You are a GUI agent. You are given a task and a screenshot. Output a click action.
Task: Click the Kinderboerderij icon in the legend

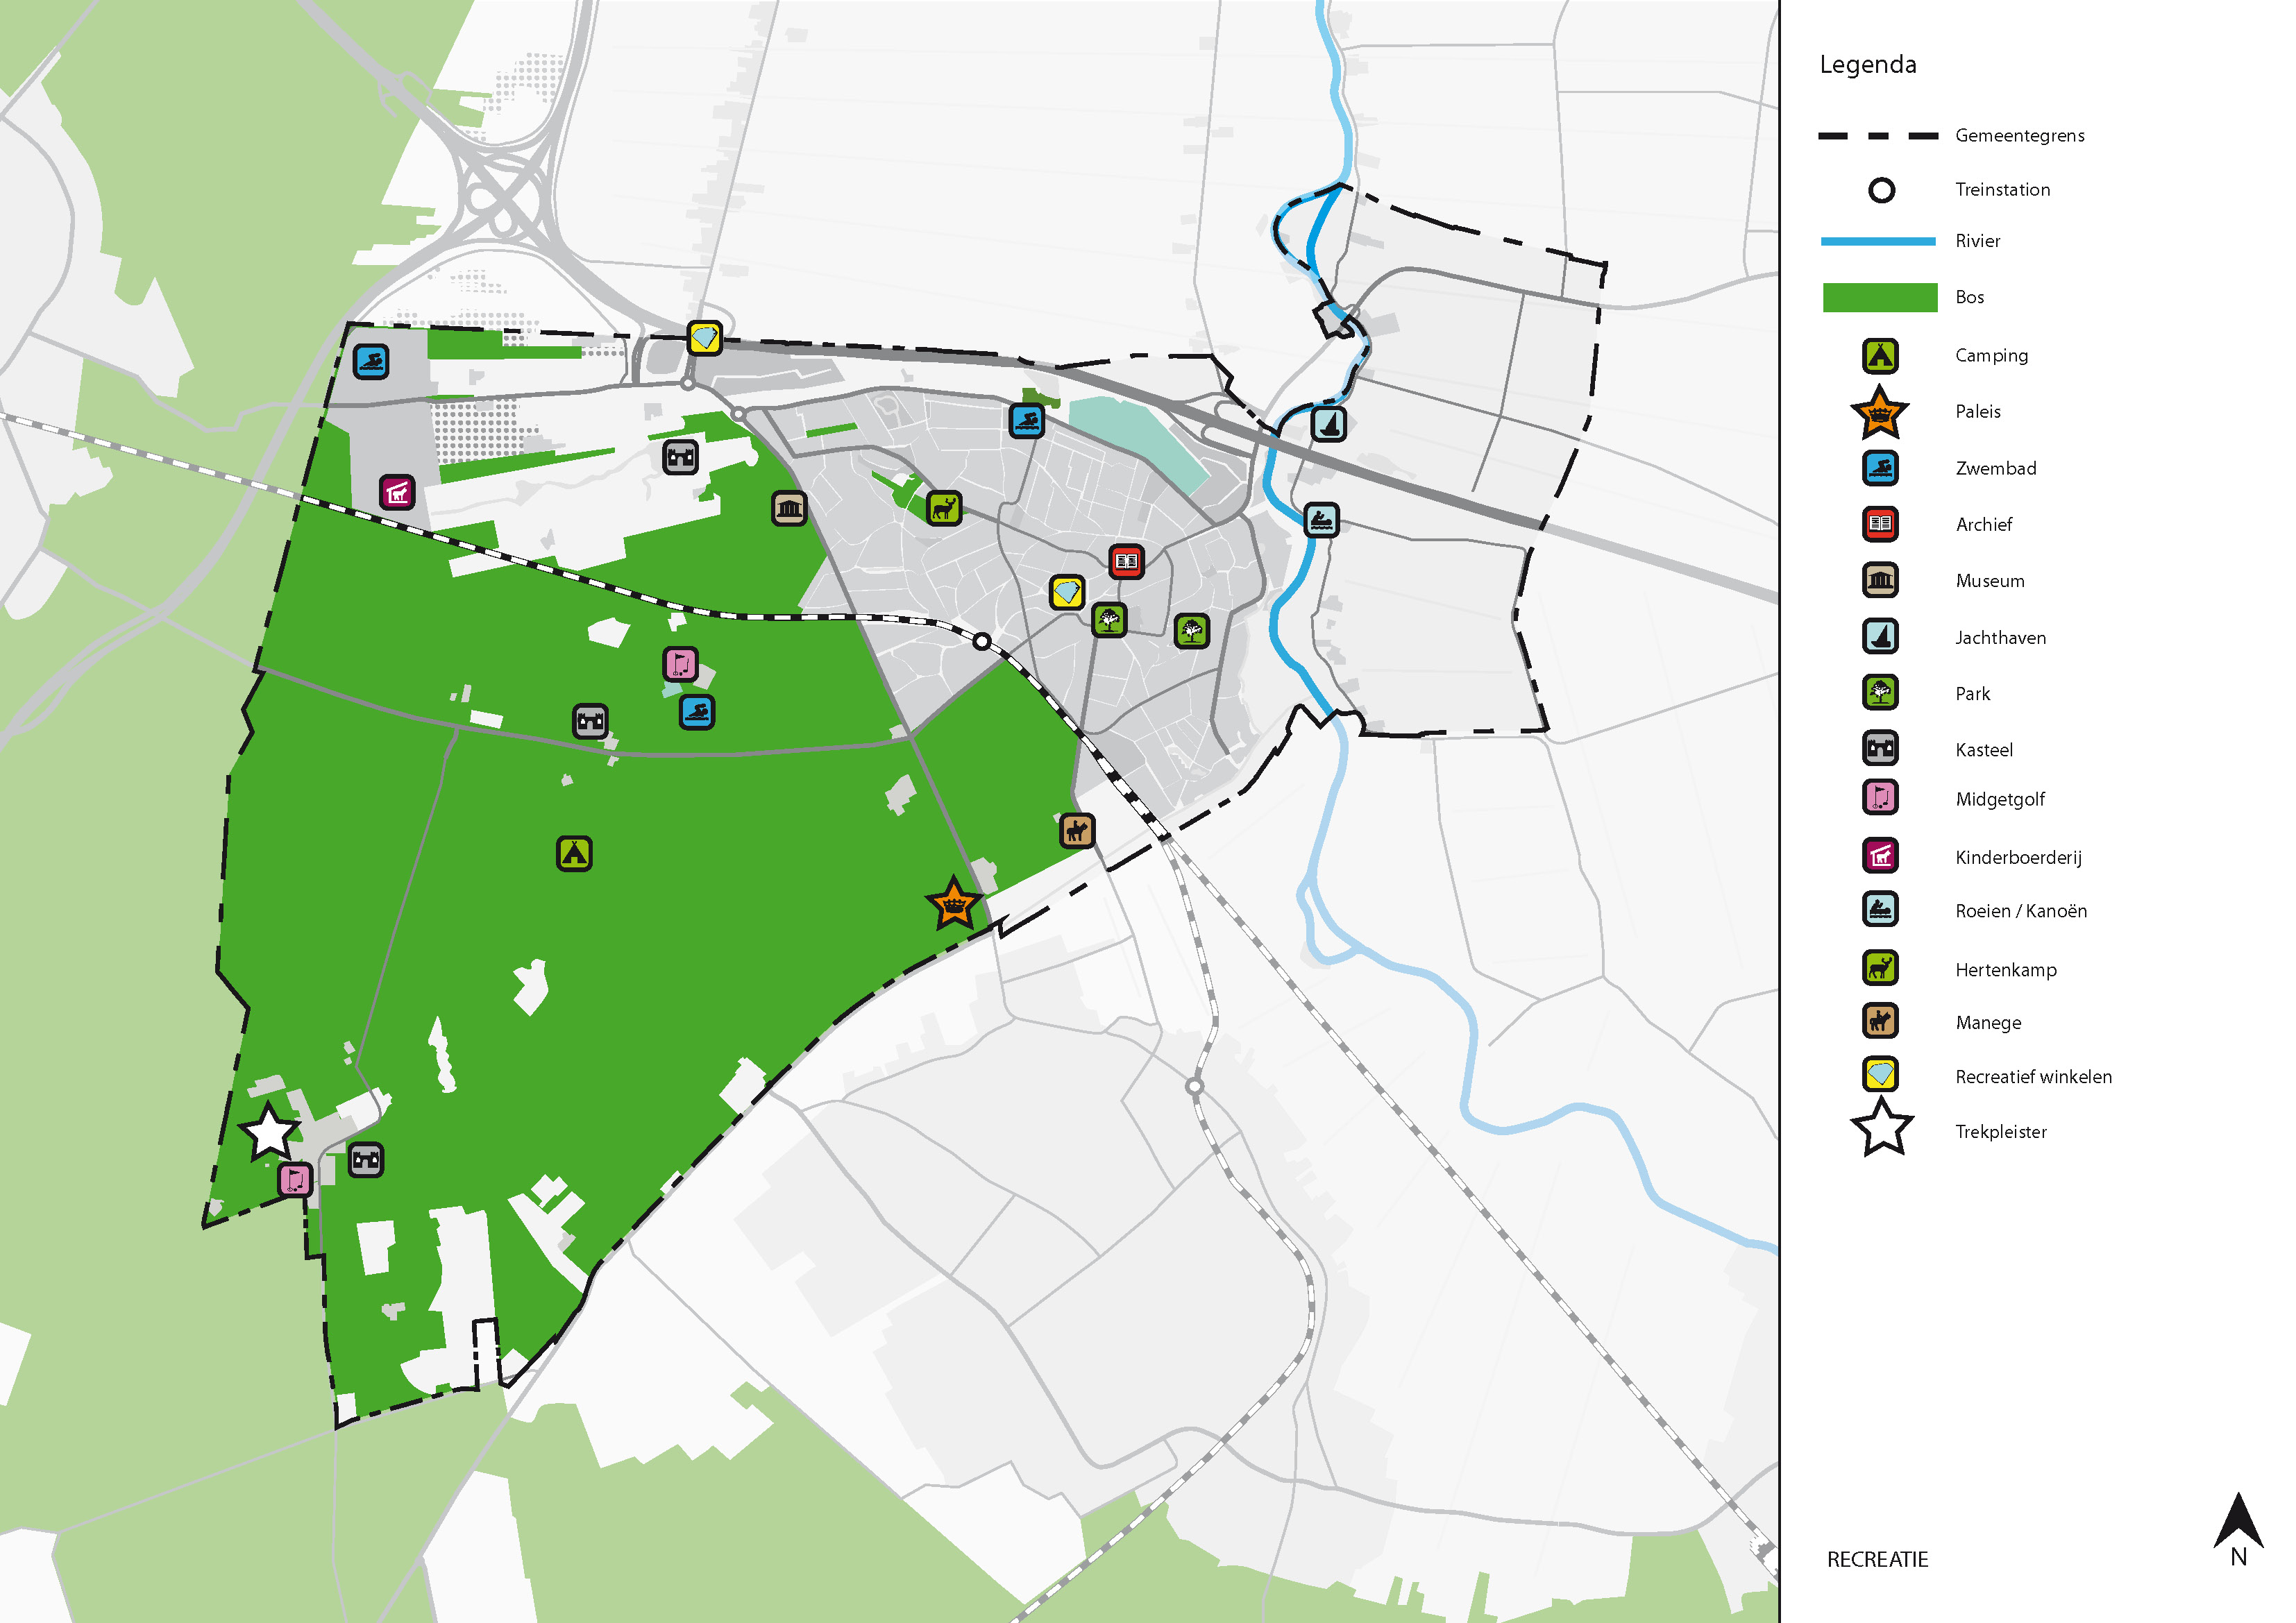click(1880, 856)
